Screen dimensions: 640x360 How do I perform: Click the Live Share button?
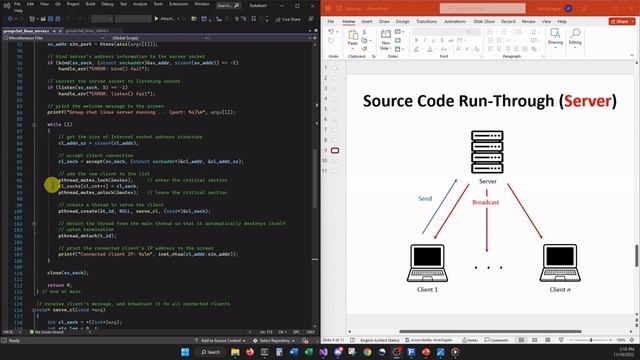[288, 19]
